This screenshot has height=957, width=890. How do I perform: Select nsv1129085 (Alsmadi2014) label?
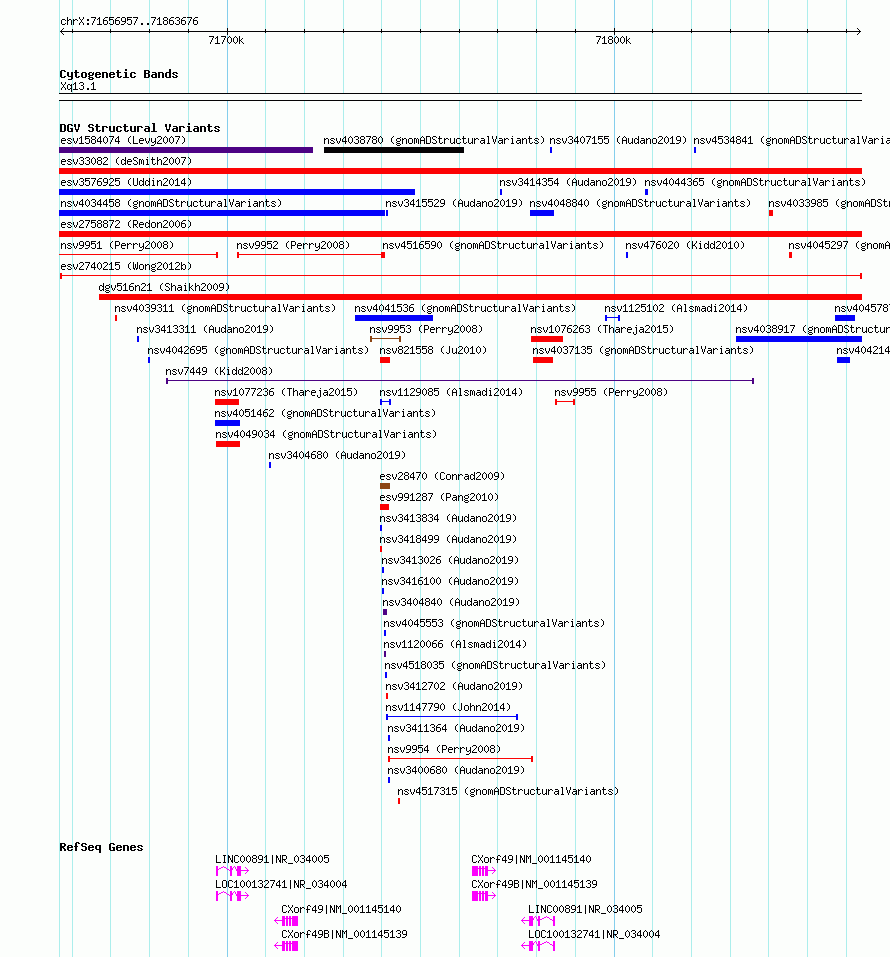click(451, 392)
